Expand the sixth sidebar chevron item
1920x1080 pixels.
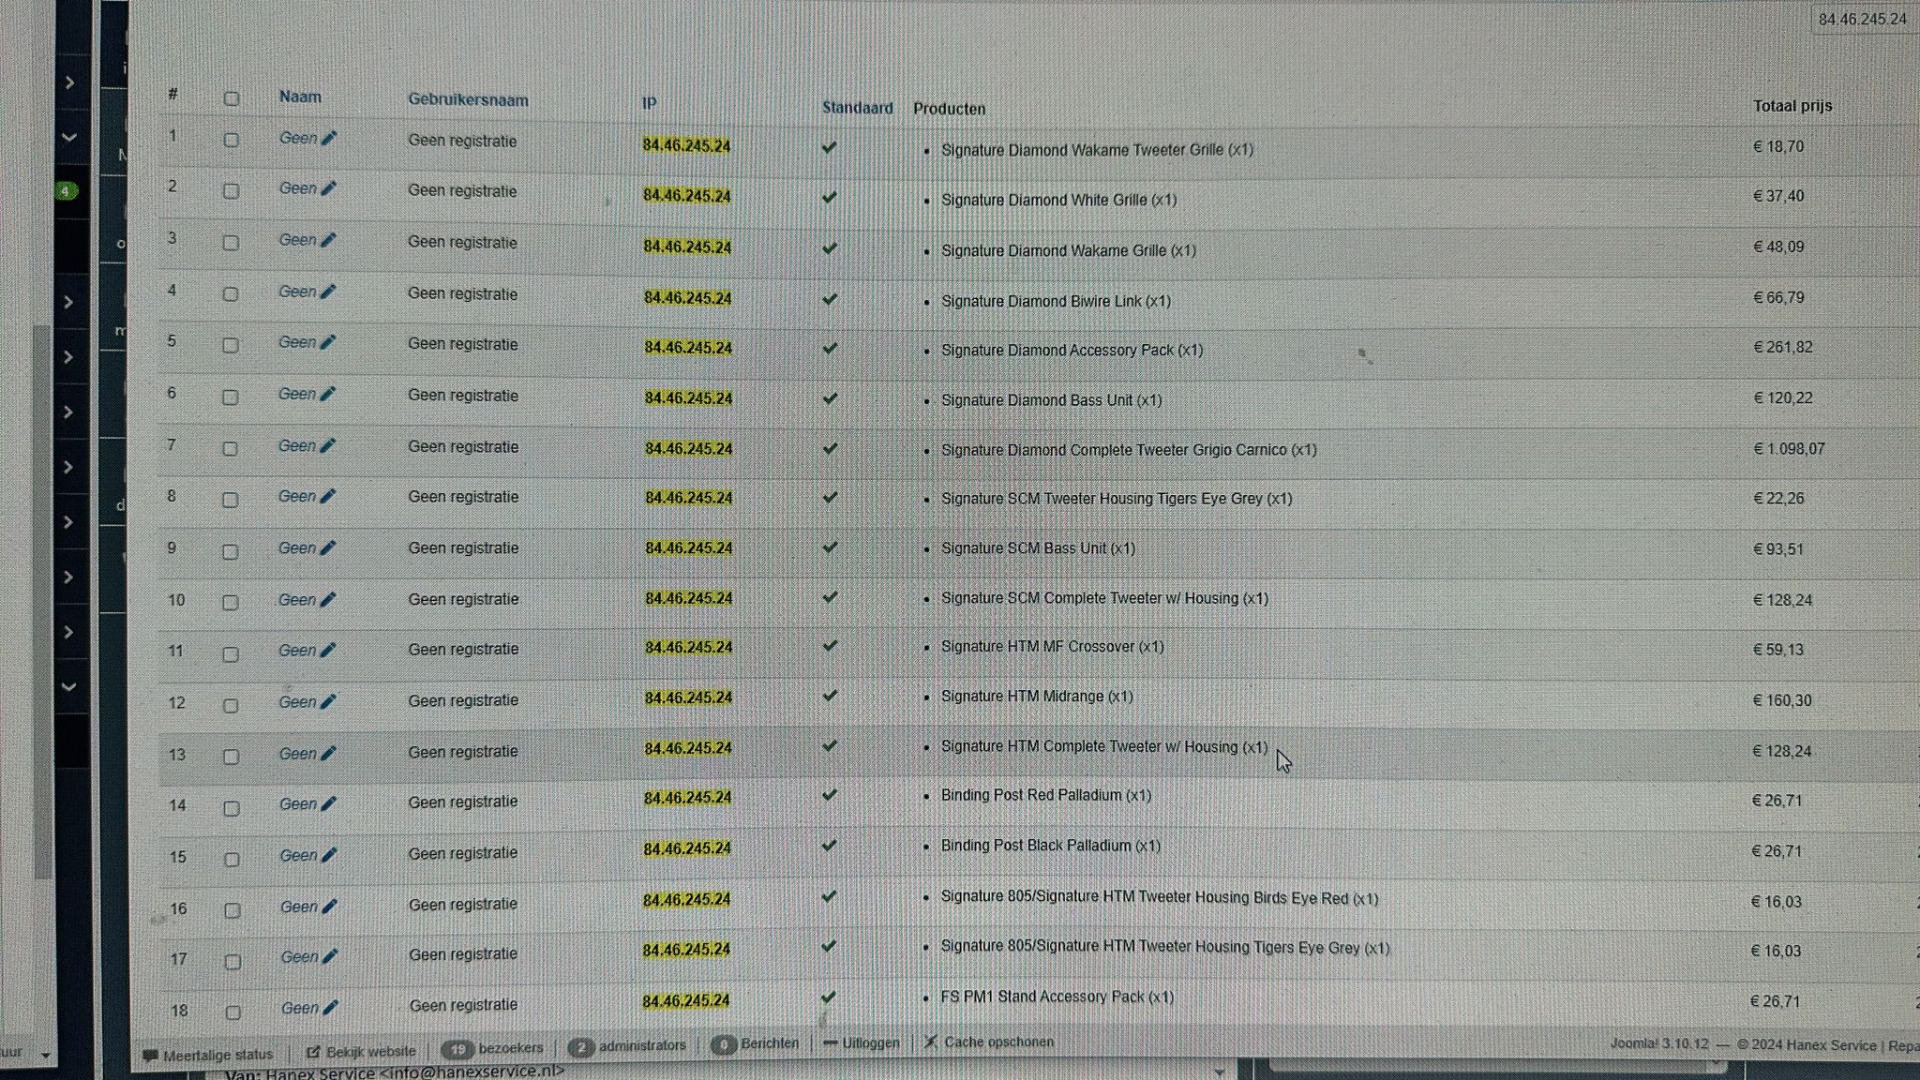pos(69,467)
